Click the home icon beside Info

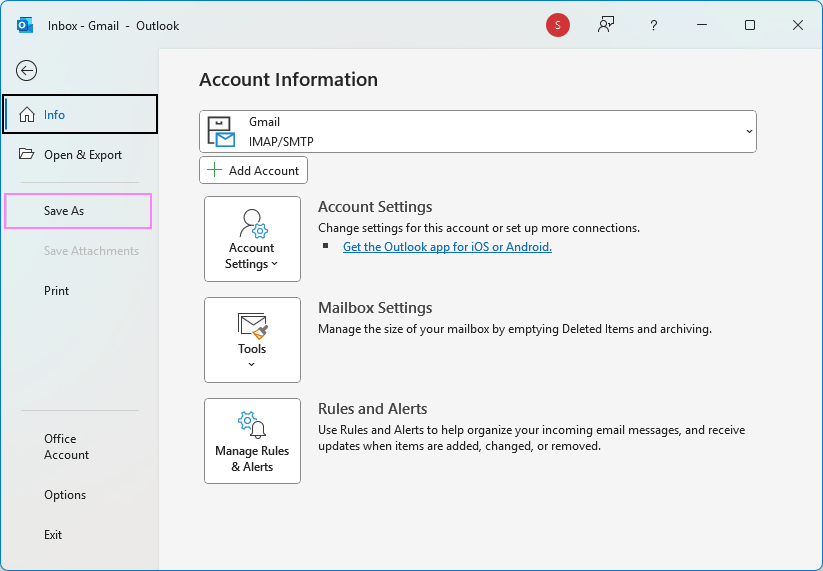point(27,114)
